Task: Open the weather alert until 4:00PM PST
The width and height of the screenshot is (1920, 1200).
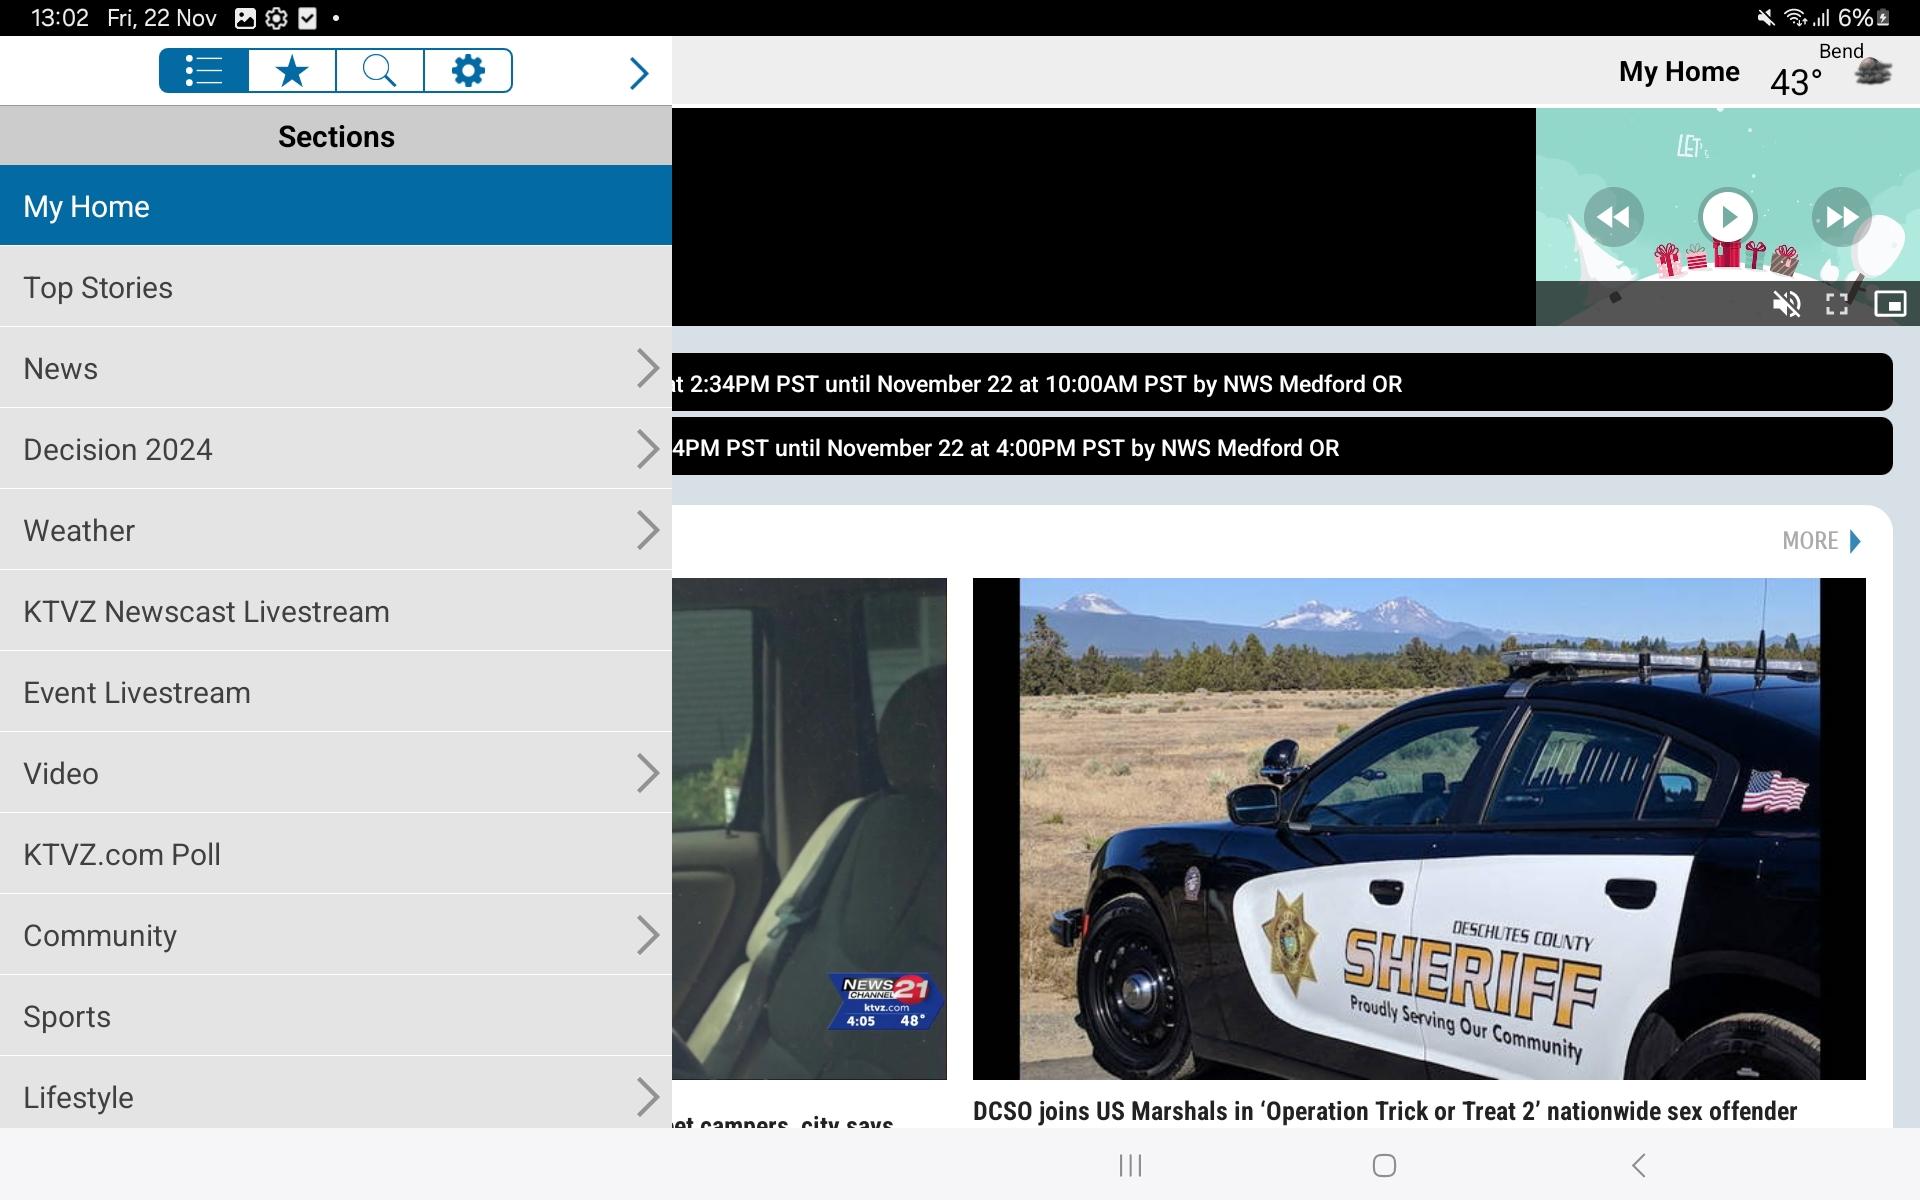Action: (1282, 447)
